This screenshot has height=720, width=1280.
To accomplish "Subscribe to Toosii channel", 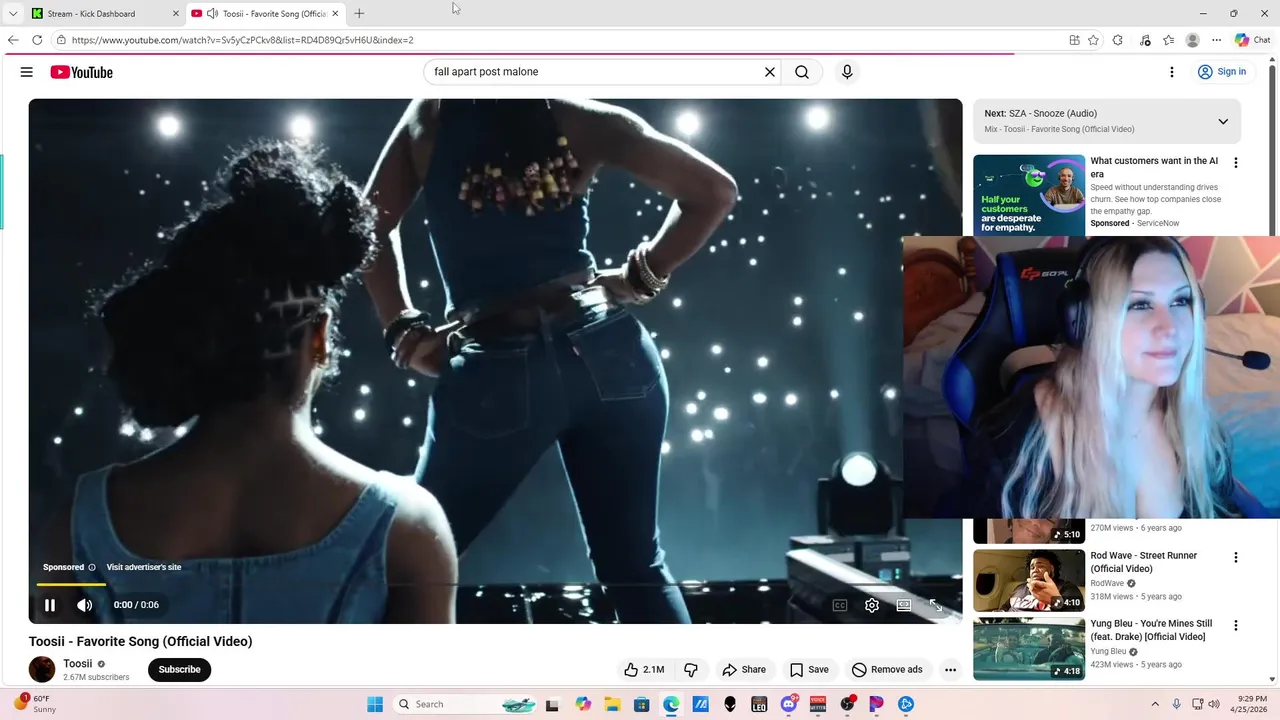I will coord(179,670).
